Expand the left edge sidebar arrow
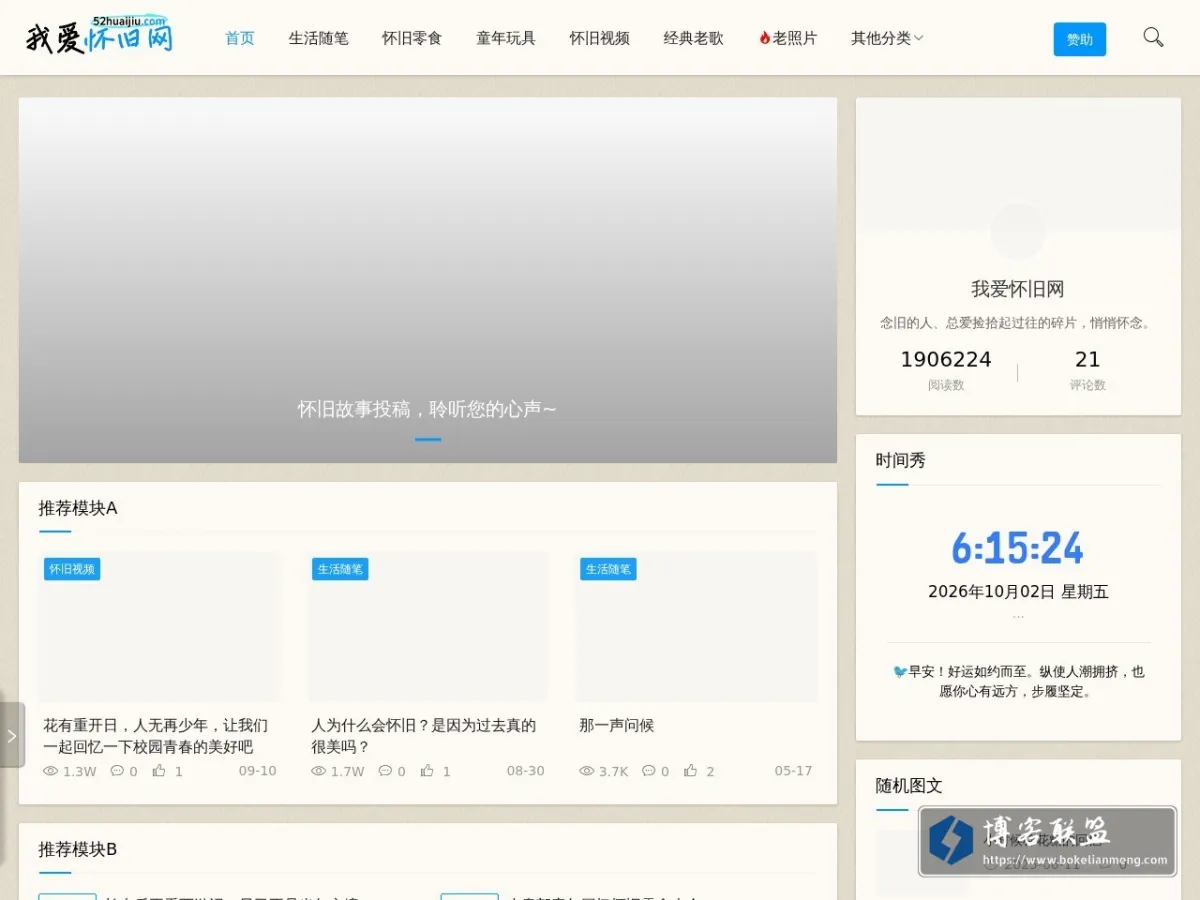 pyautogui.click(x=12, y=735)
